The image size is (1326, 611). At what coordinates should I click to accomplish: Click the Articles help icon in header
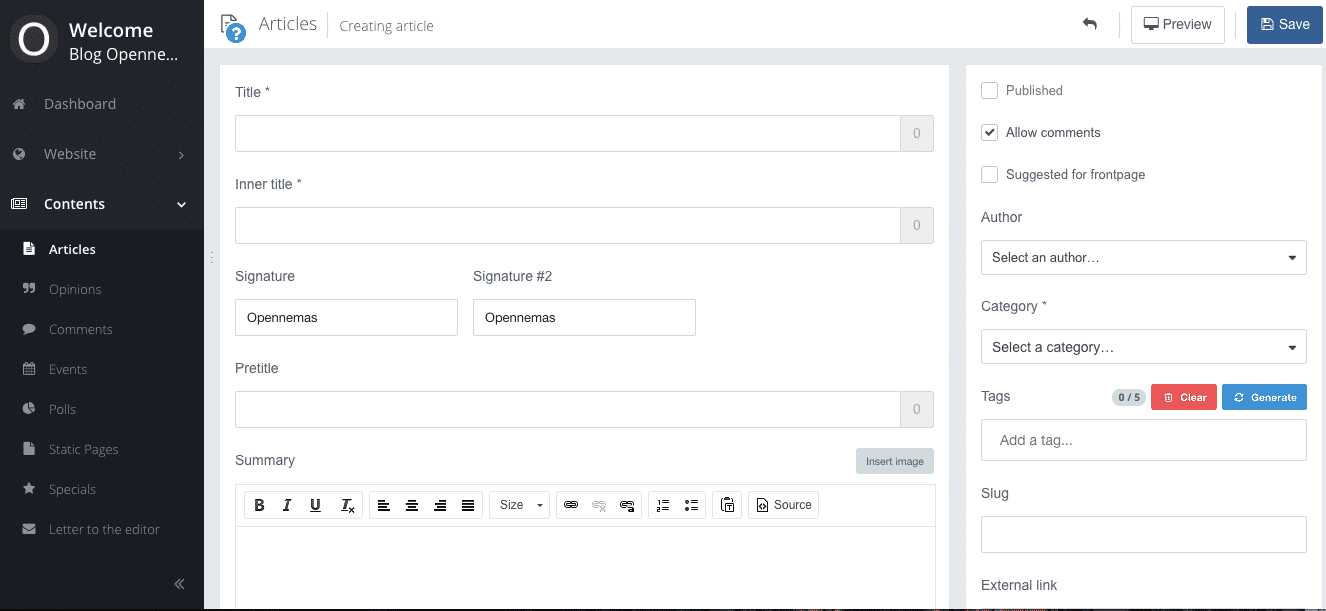pyautogui.click(x=233, y=28)
